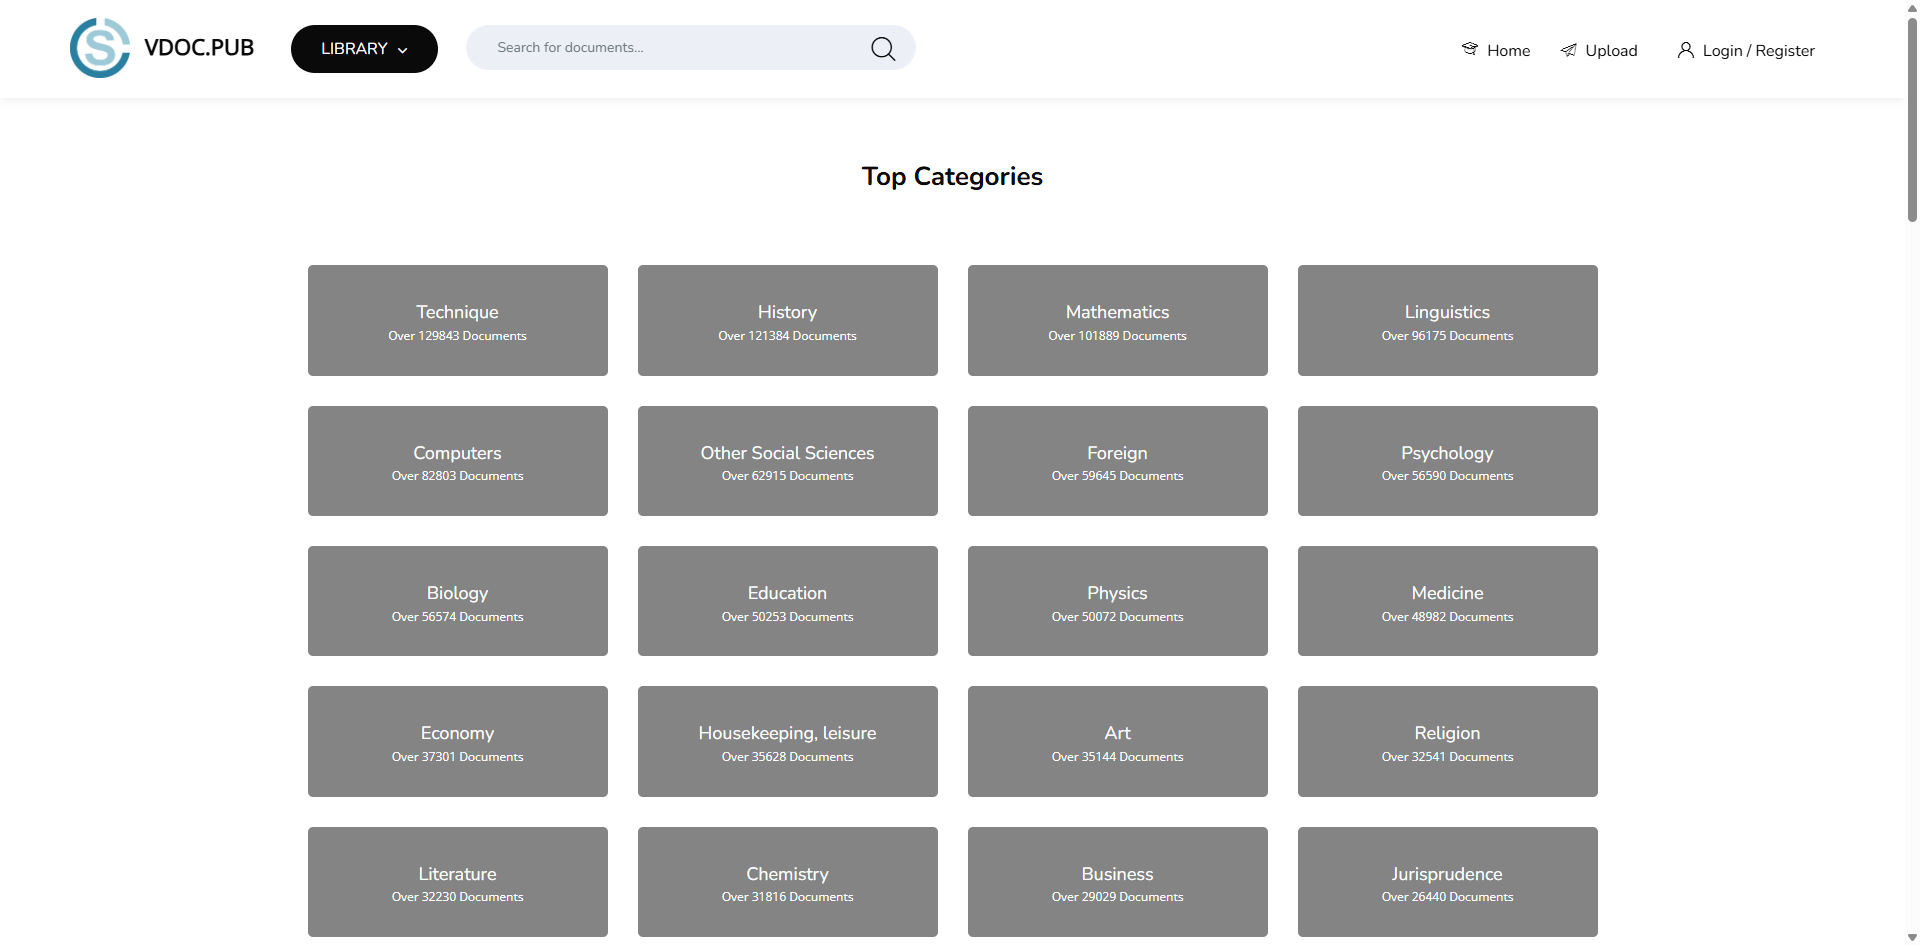Select the Computers category tile
1920x945 pixels.
(x=457, y=461)
